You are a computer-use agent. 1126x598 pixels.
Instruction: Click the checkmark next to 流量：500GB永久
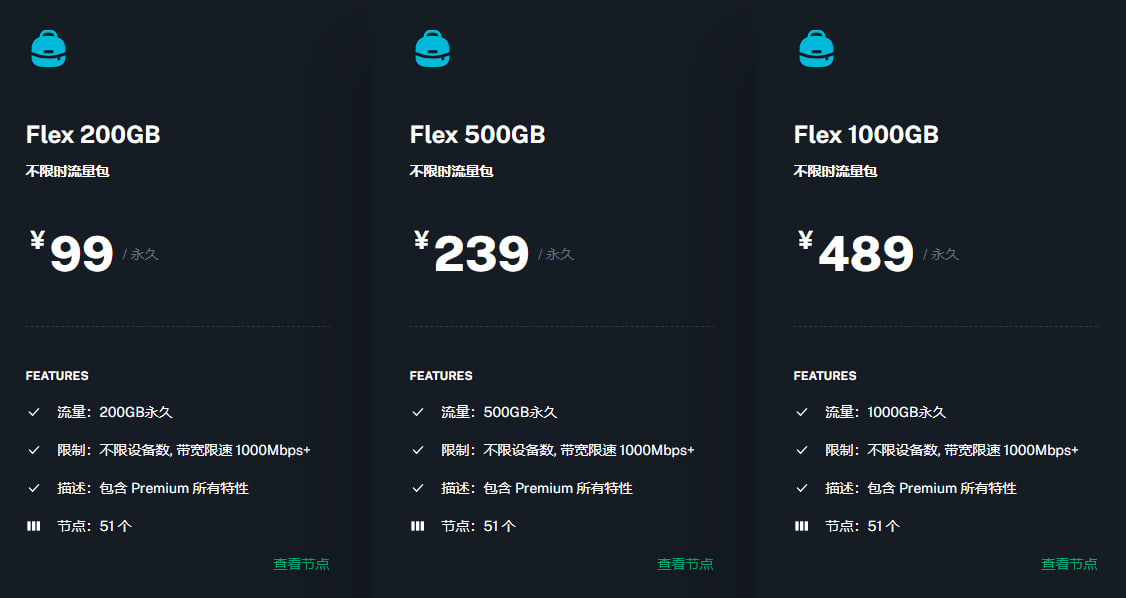pos(417,412)
